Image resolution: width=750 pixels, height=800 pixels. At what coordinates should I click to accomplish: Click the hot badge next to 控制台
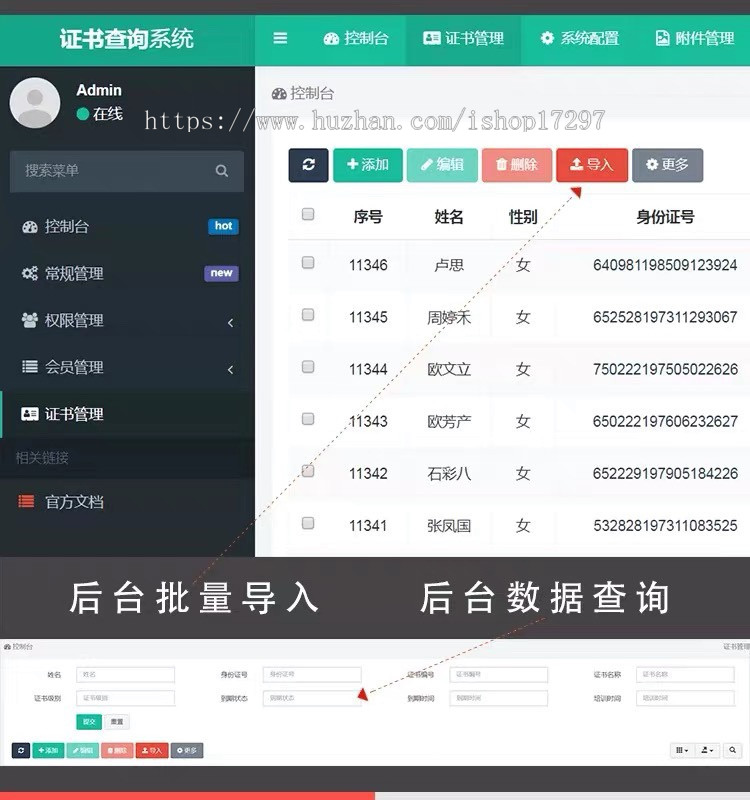pyautogui.click(x=223, y=226)
